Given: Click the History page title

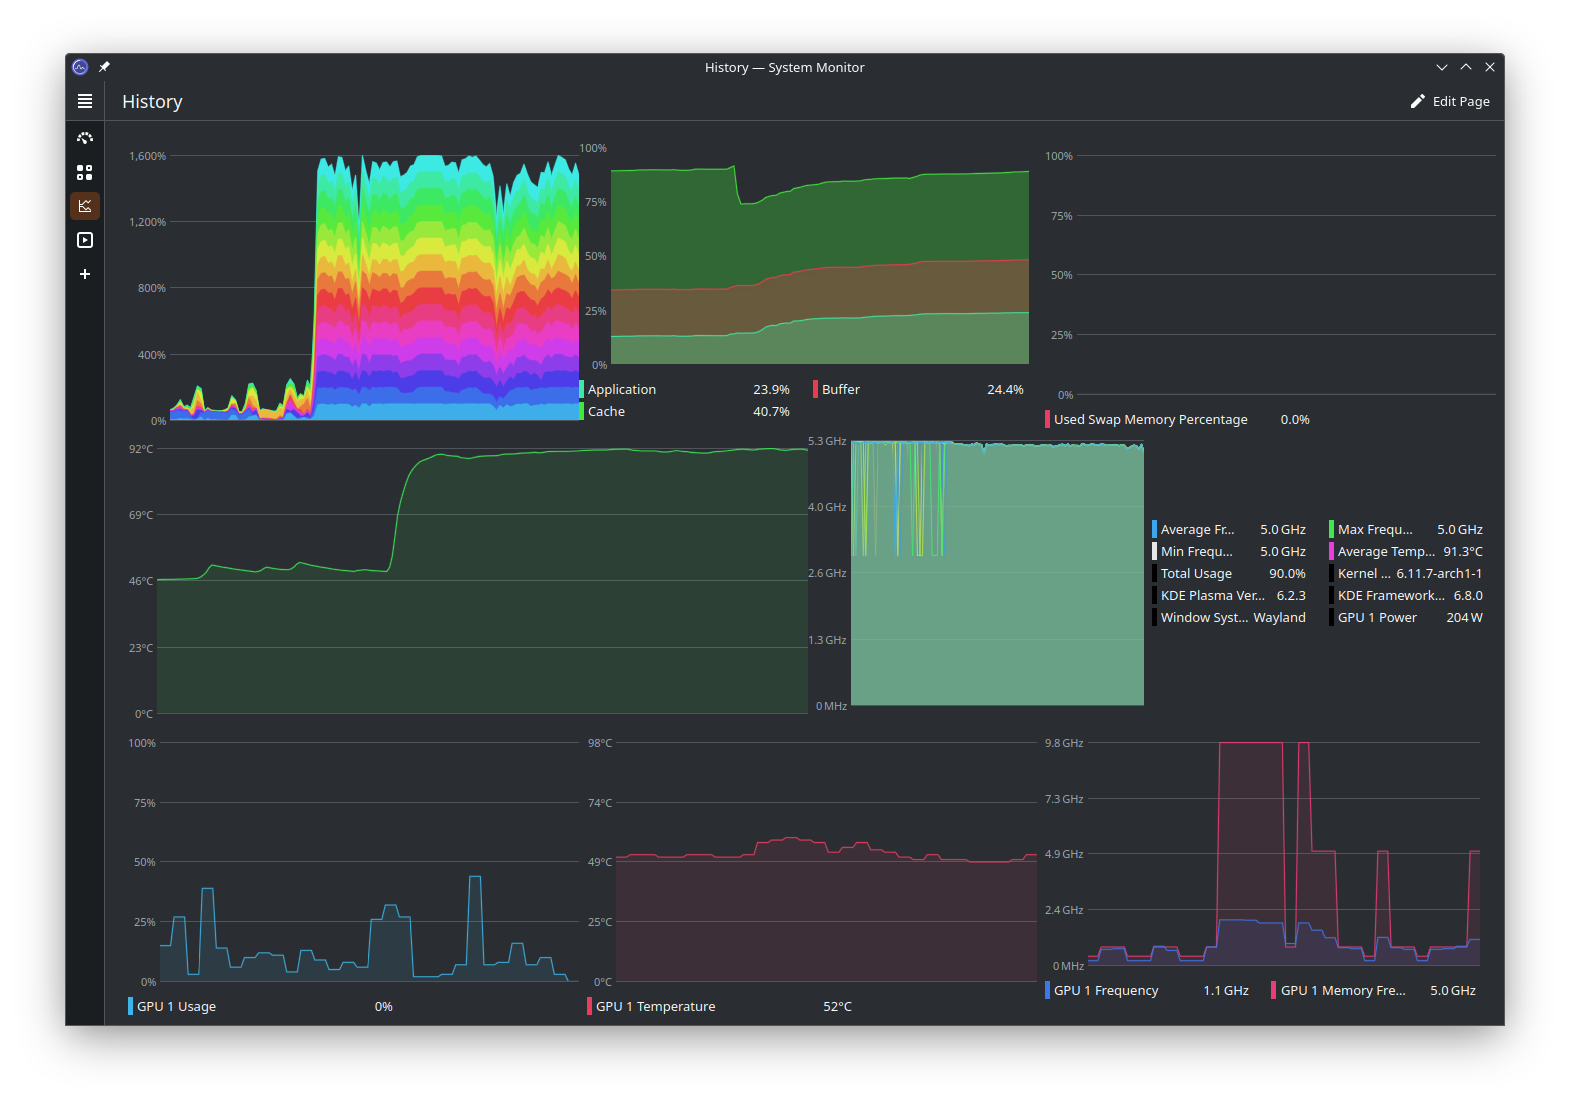Looking at the screenshot, I should click(152, 101).
